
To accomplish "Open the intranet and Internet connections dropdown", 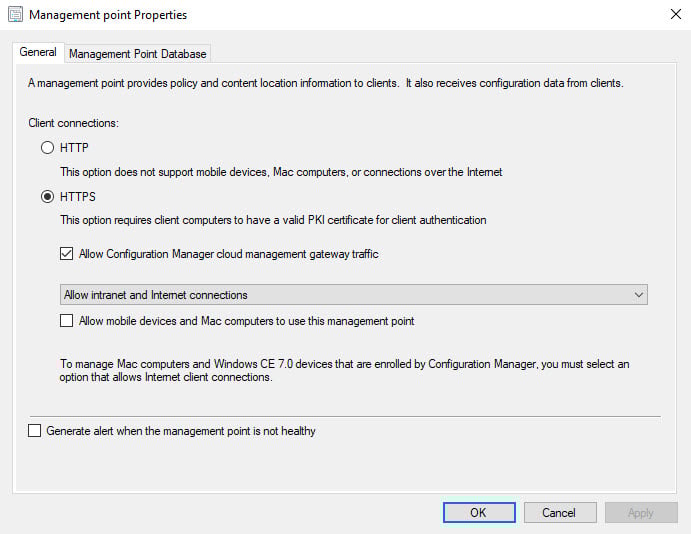I will pyautogui.click(x=353, y=295).
